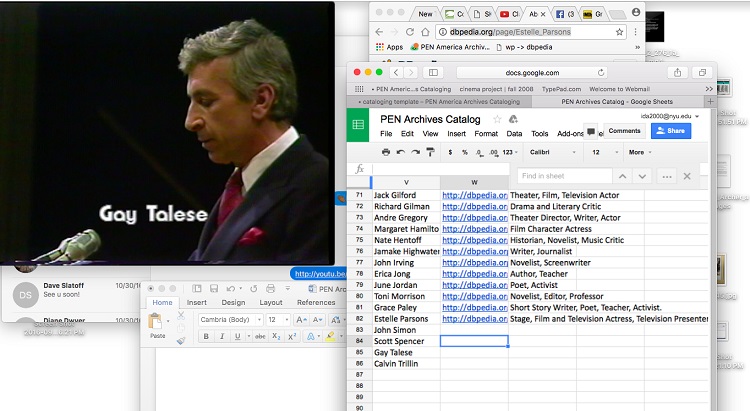750x411 pixels.
Task: Switch to the Layout tab in Word
Action: pyautogui.click(x=271, y=302)
